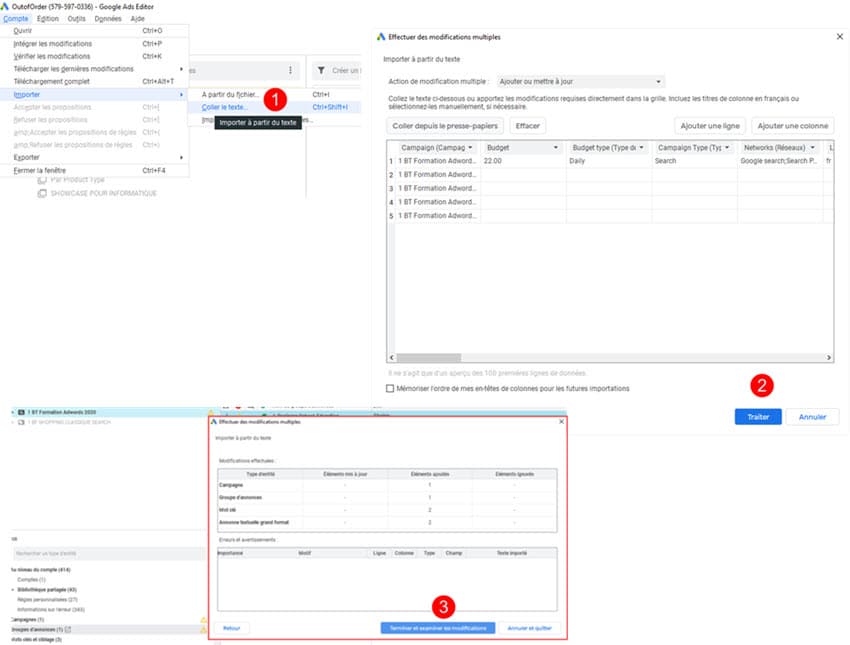Click the right arrow of the grid scrollbar
850x645 pixels.
(829, 358)
